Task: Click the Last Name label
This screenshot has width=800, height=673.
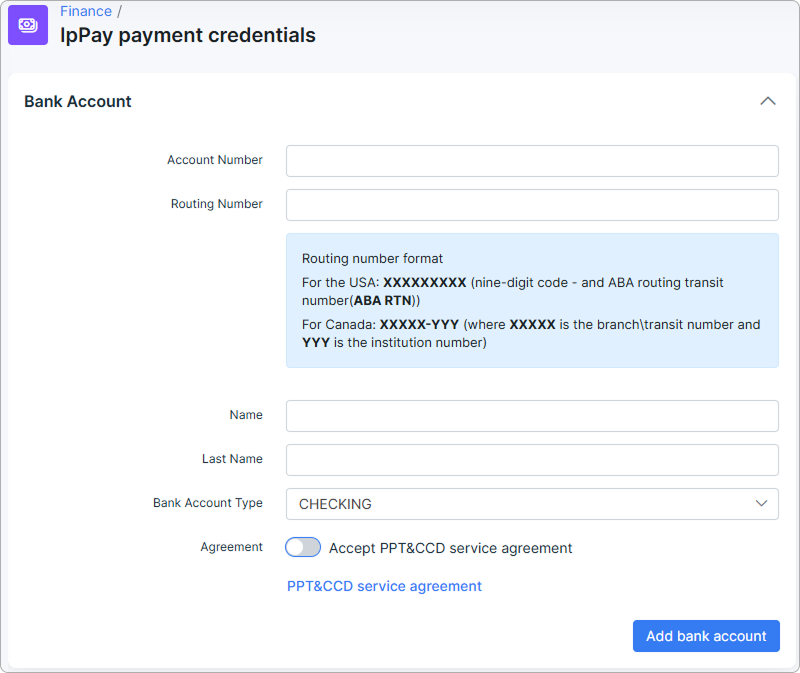Action: tap(232, 459)
